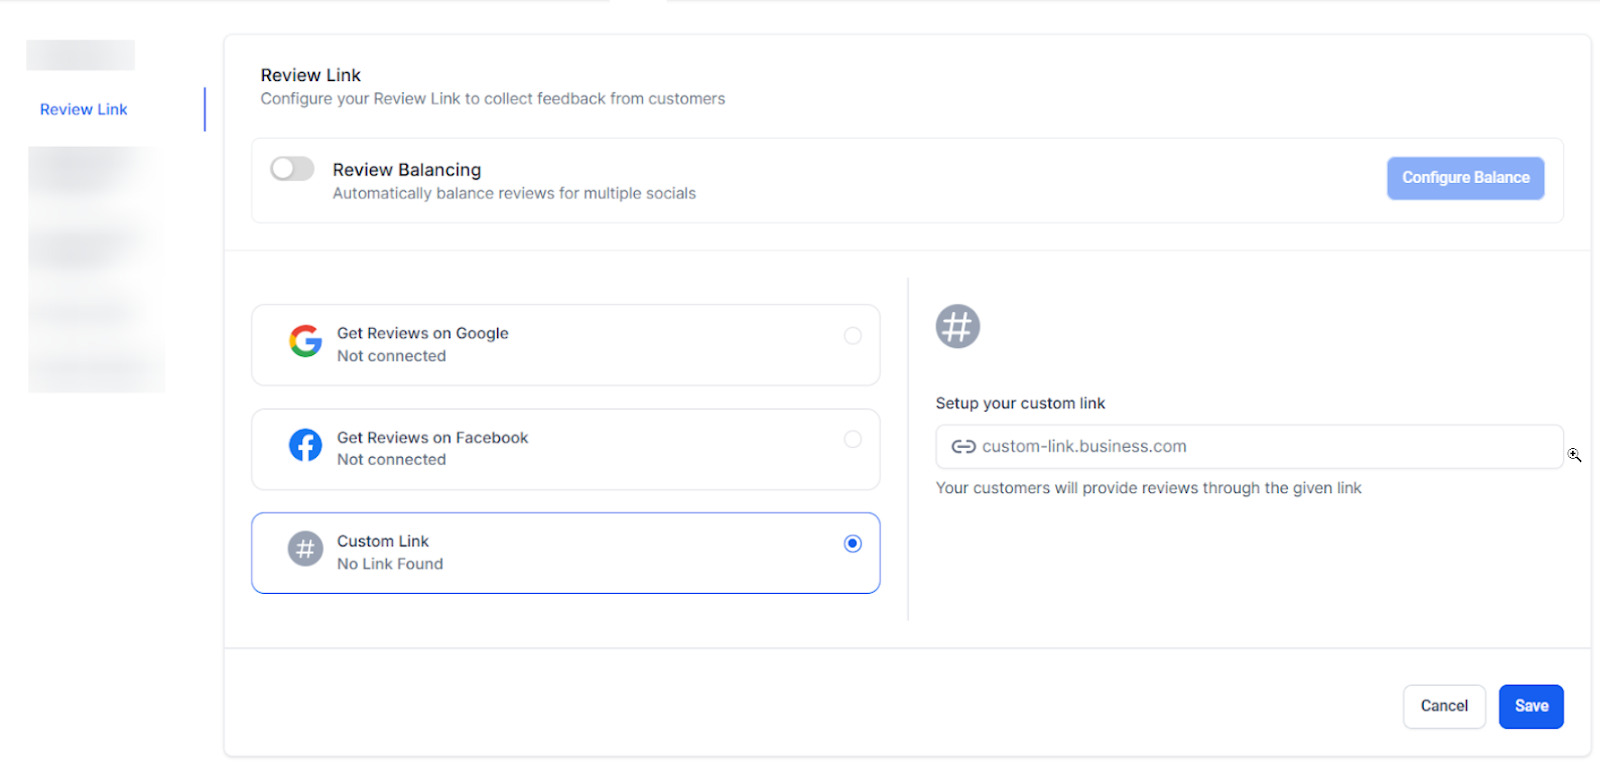Select the Custom Link radio button
Image resolution: width=1600 pixels, height=768 pixels.
[x=852, y=543]
